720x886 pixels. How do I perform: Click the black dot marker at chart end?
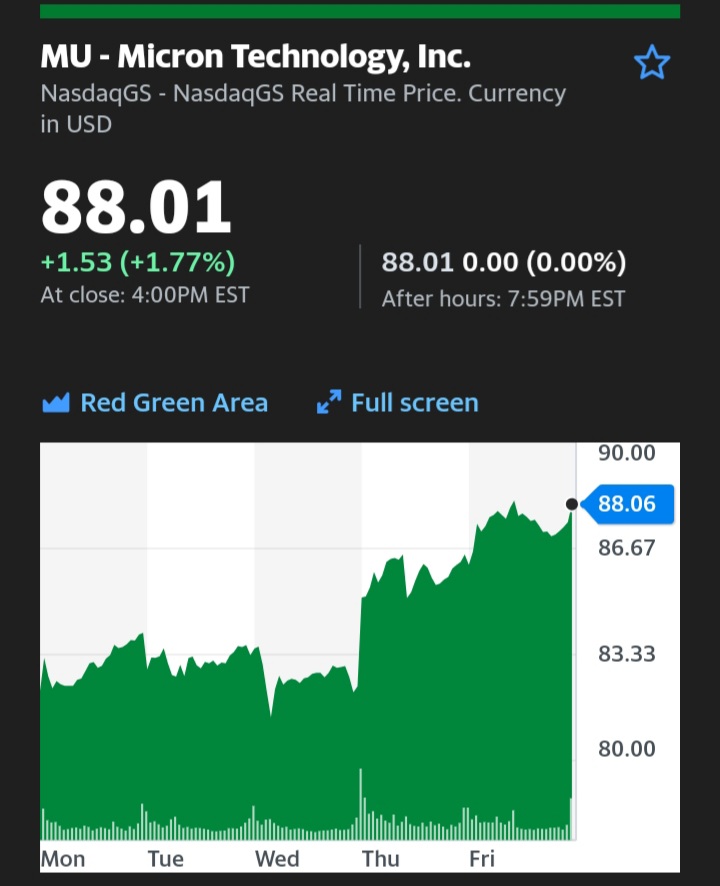[x=572, y=504]
